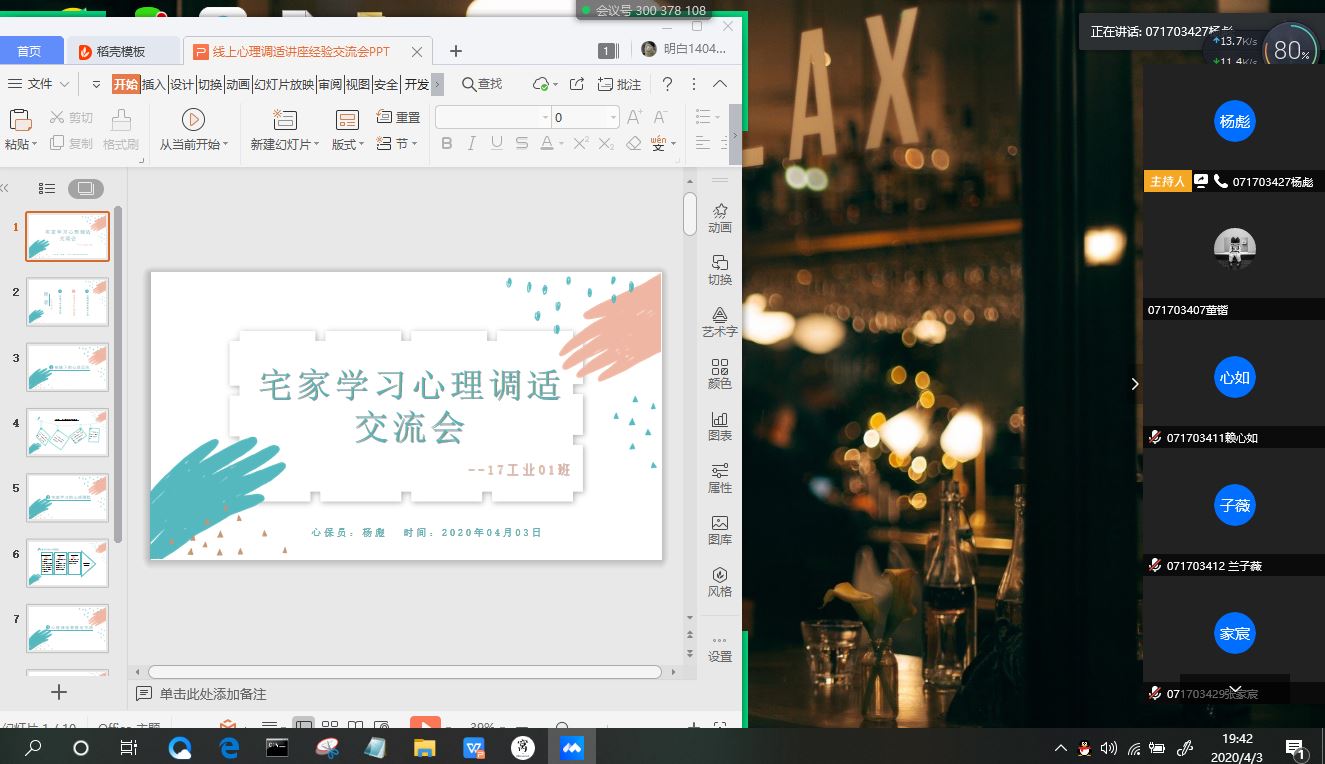Click the Reset (重置) button
The height and width of the screenshot is (764, 1325).
point(398,117)
